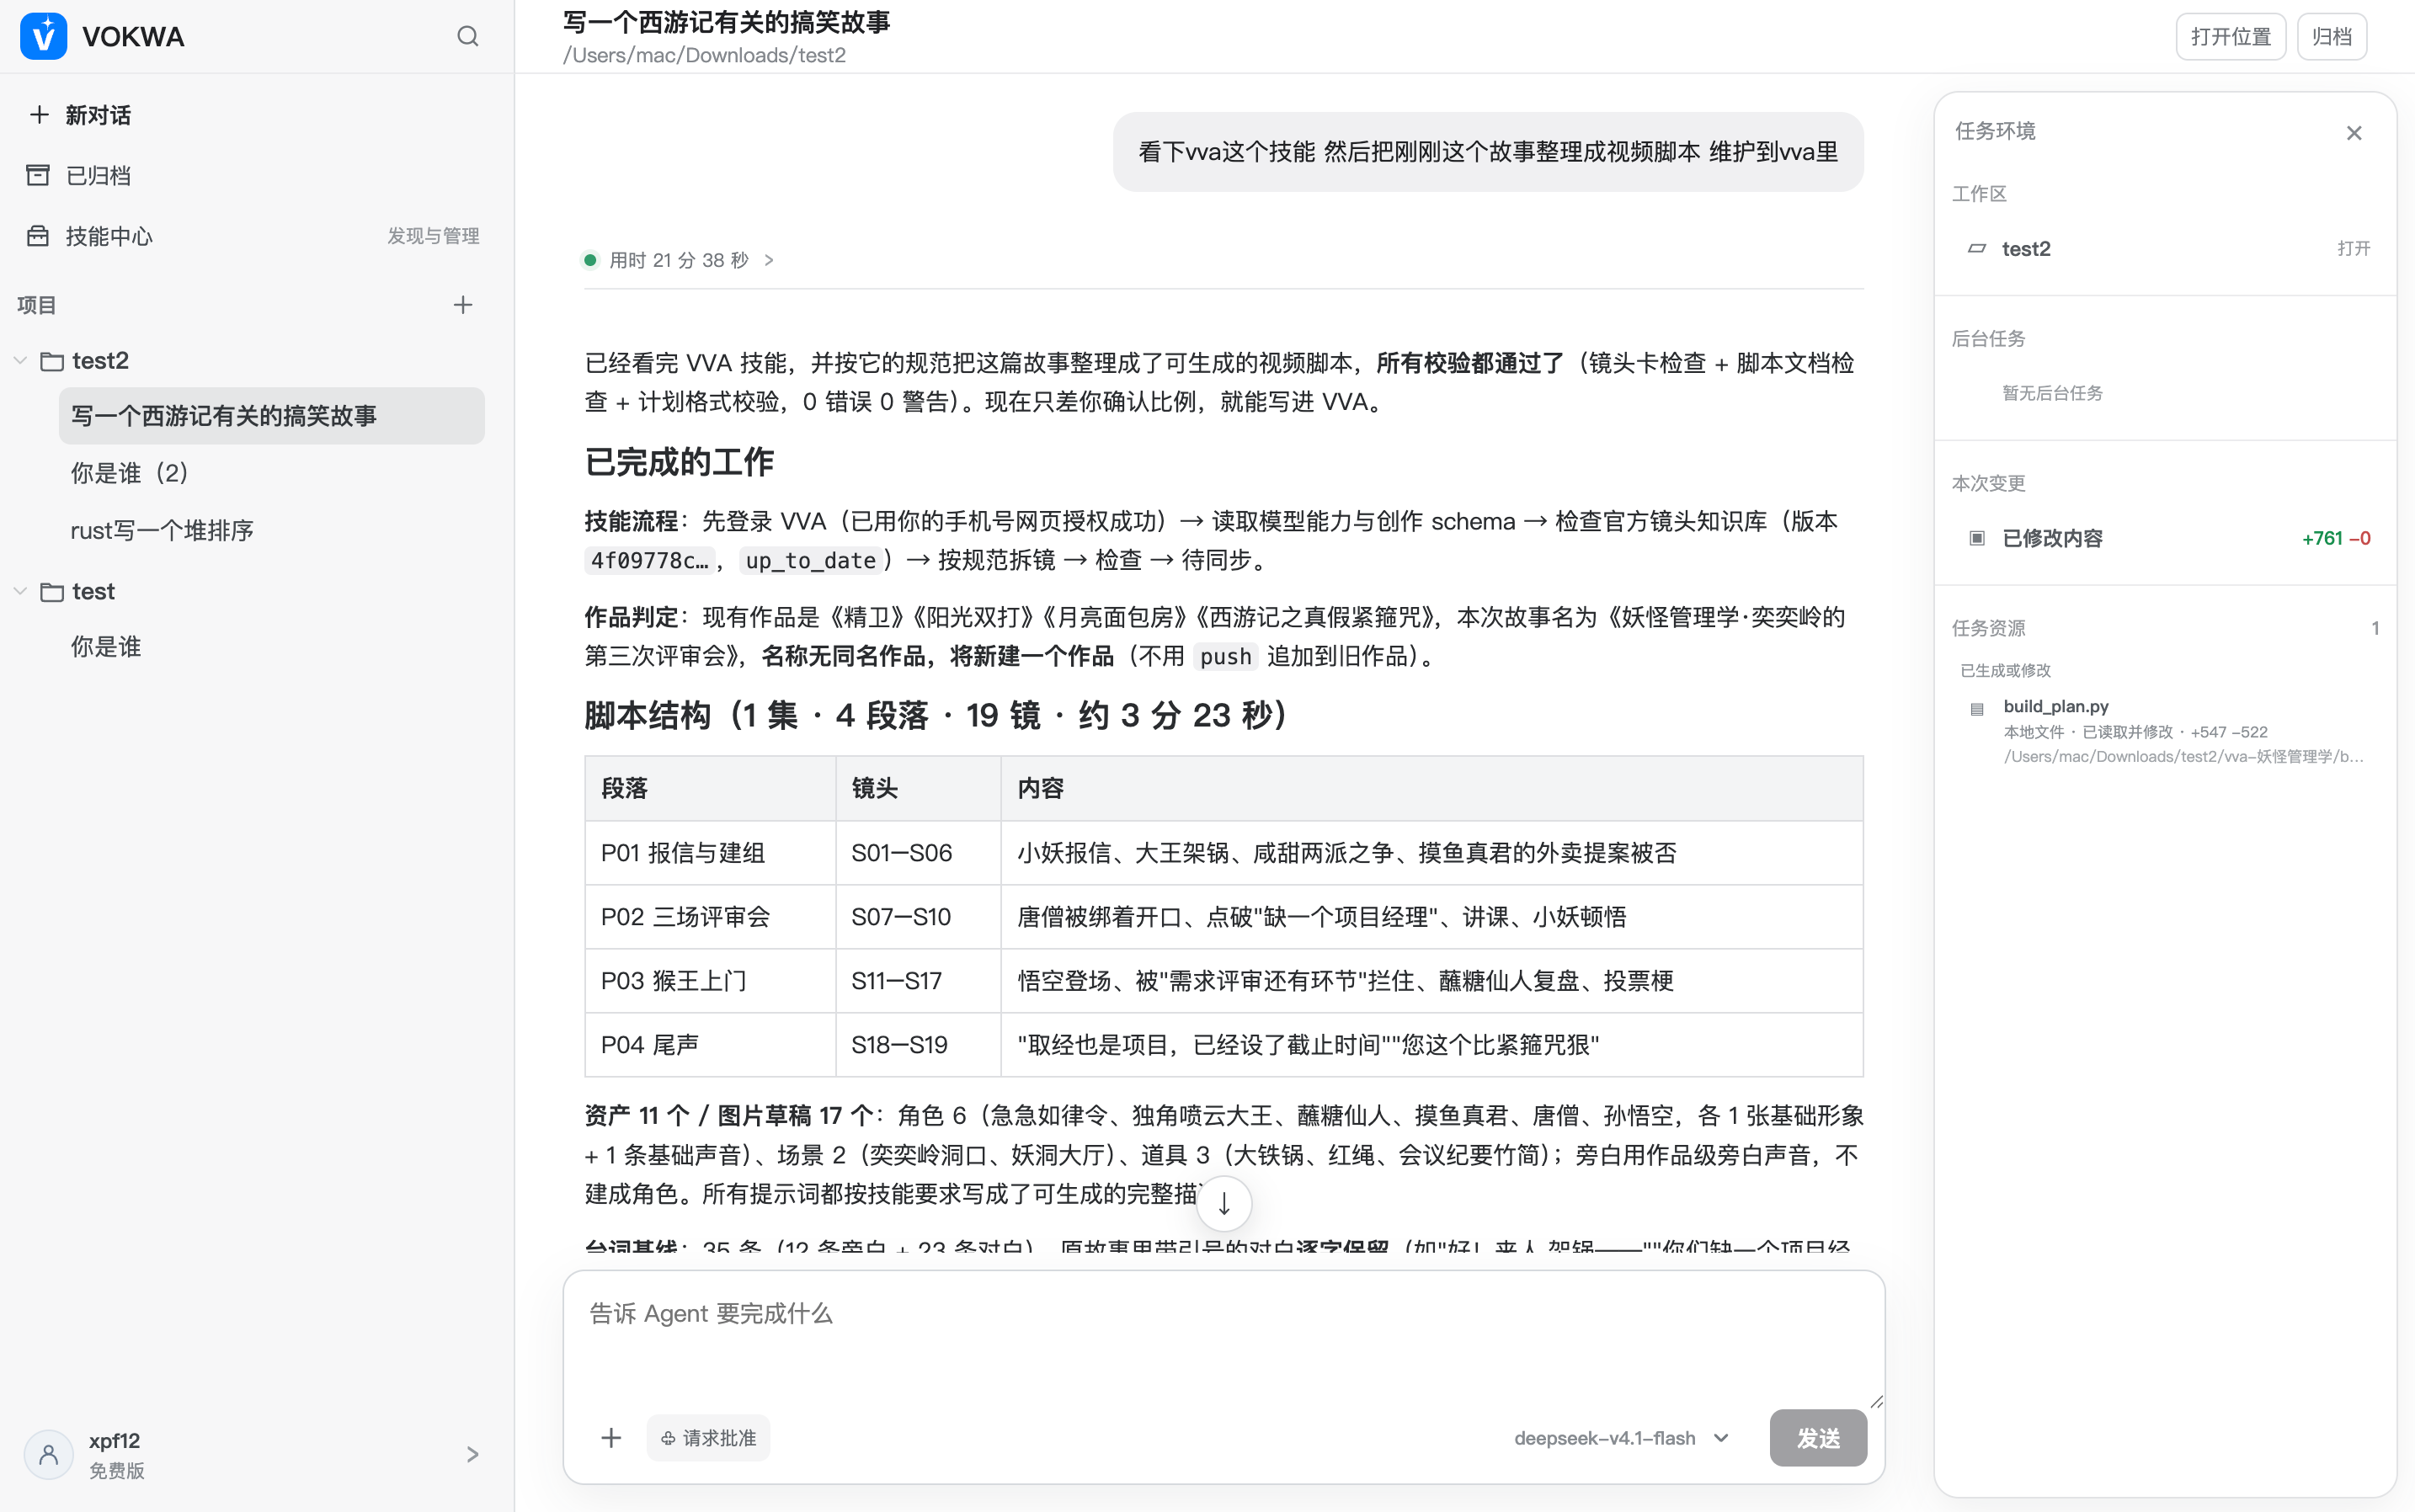This screenshot has width=2415, height=1512.
Task: Open 已修改内容 changes entry
Action: pos(2165,538)
